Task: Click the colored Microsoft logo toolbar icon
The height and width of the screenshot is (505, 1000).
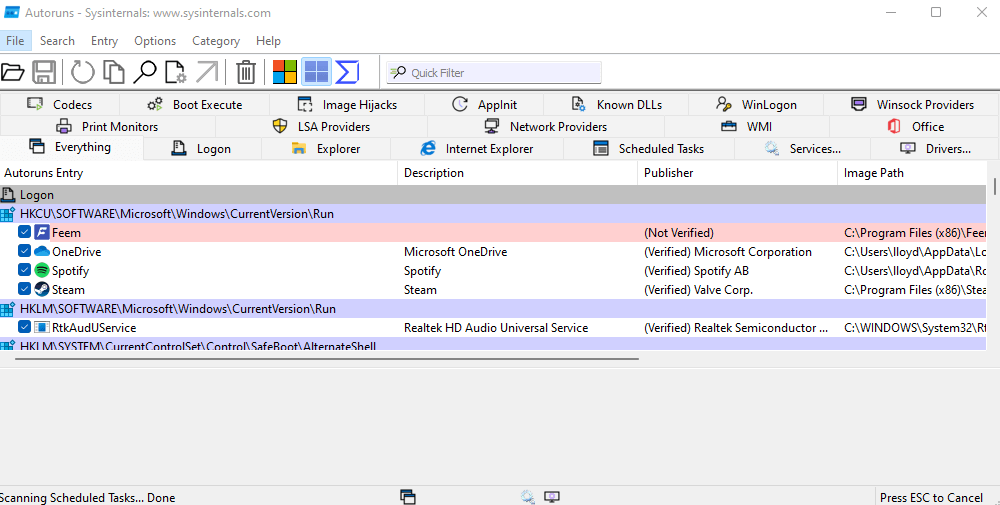Action: (x=285, y=72)
